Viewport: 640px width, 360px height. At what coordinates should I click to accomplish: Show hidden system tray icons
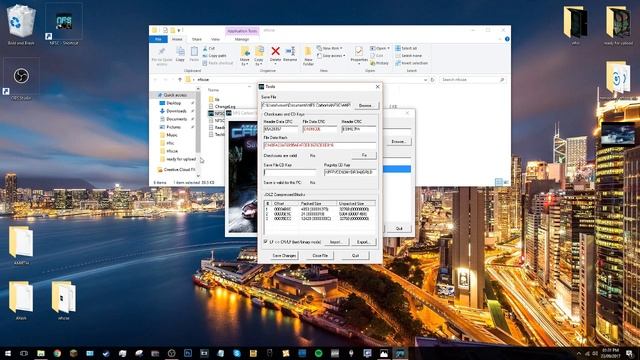click(579, 353)
